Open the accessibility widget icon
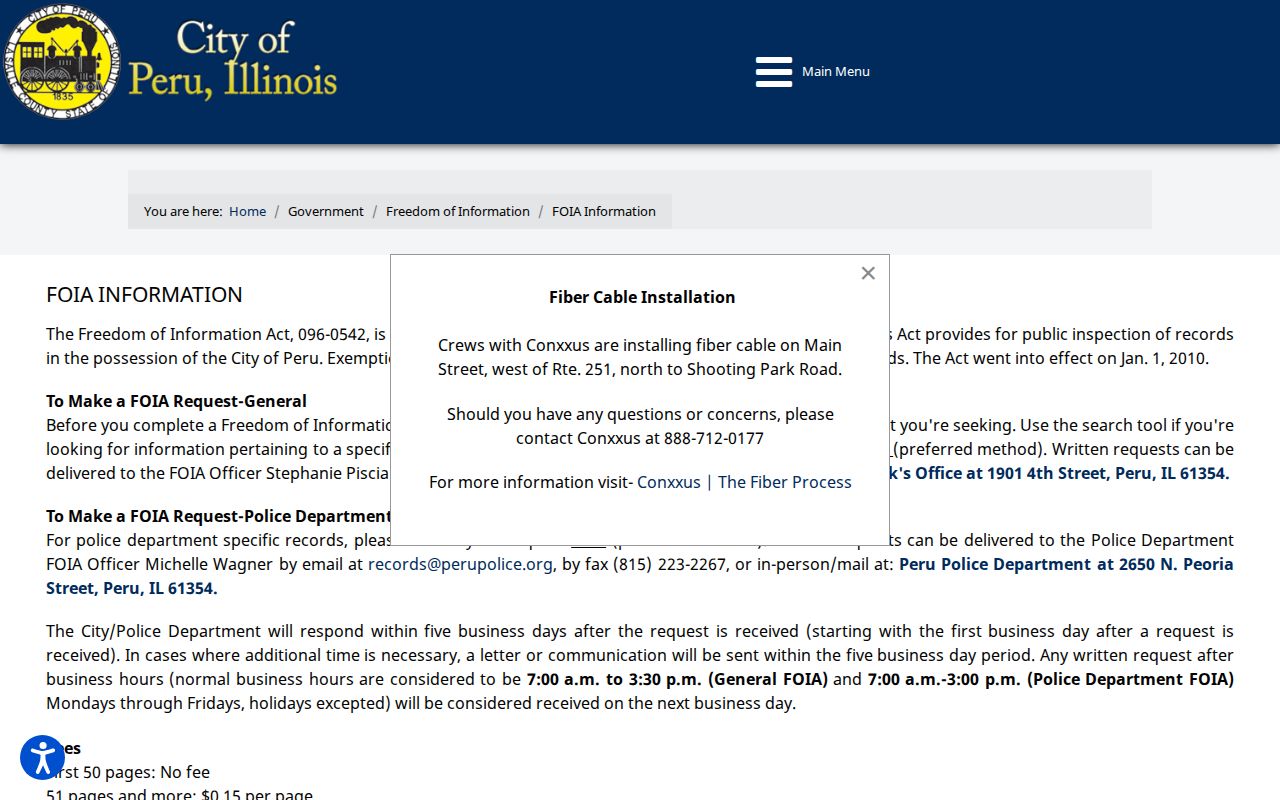1280x800 pixels. 42,758
